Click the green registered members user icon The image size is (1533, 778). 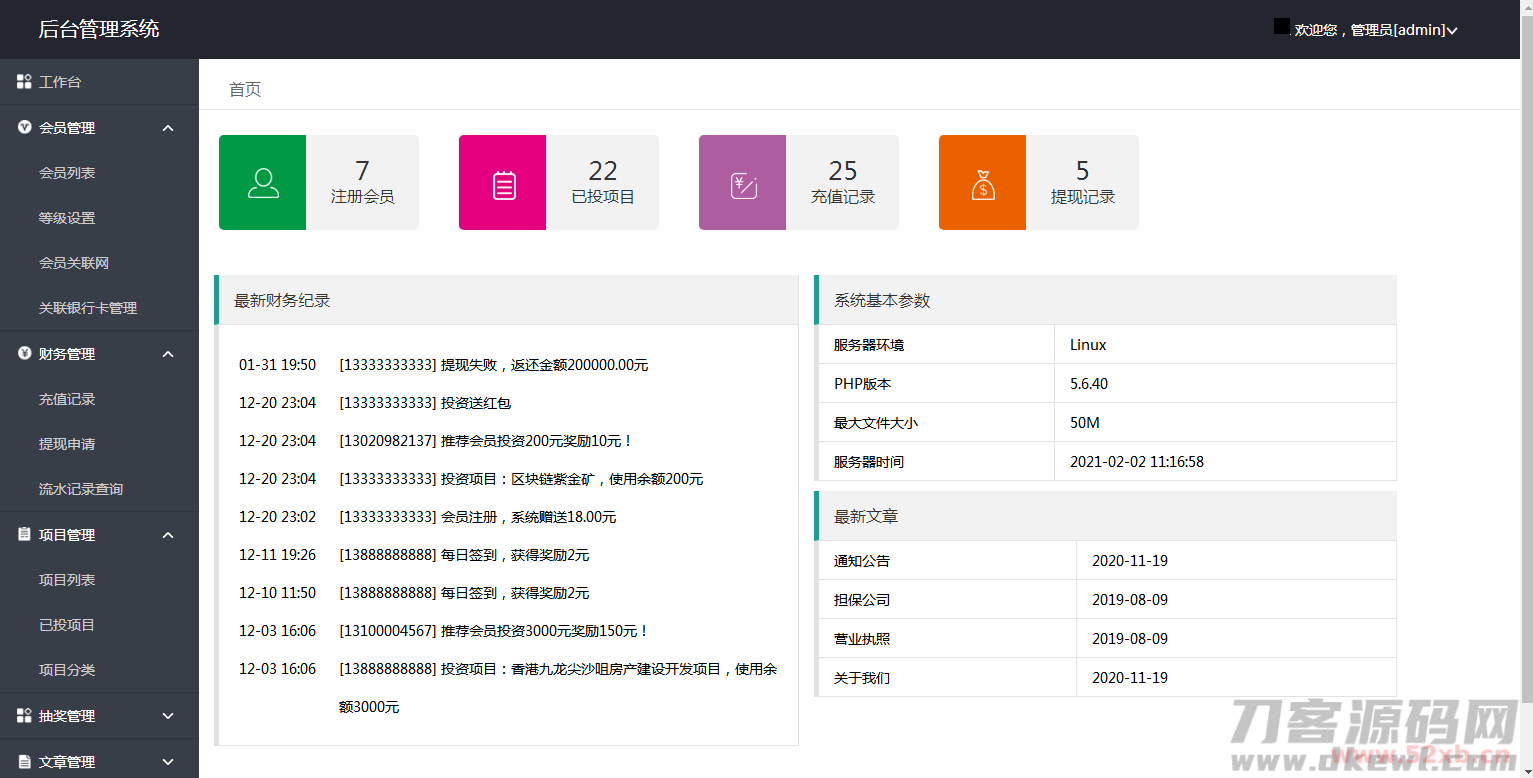263,183
